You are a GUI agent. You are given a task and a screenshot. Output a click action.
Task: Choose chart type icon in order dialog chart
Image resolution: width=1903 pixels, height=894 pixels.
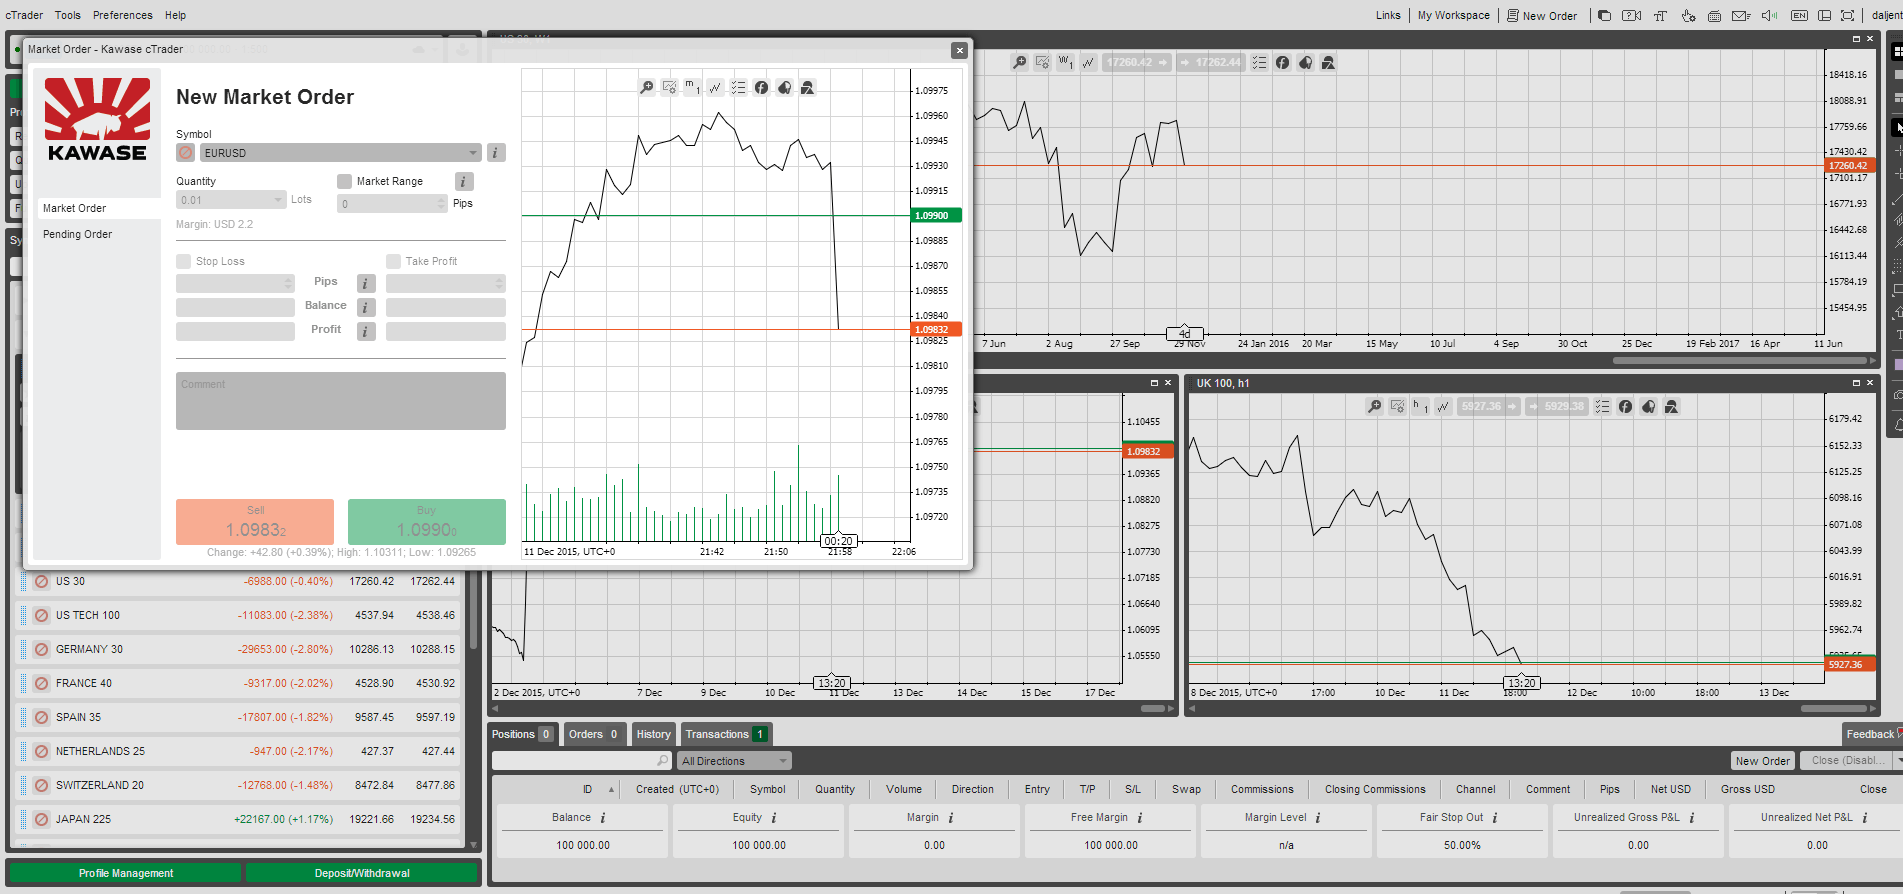pyautogui.click(x=716, y=88)
